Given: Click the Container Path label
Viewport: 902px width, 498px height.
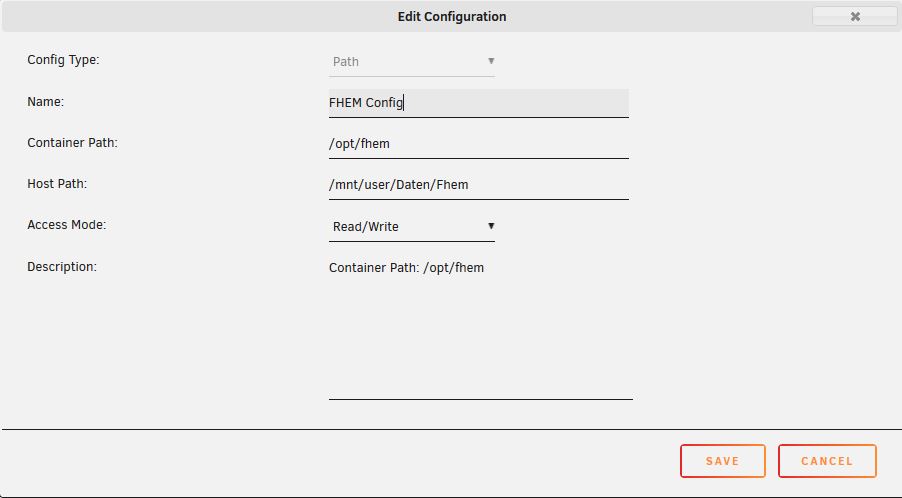Looking at the screenshot, I should pos(72,143).
